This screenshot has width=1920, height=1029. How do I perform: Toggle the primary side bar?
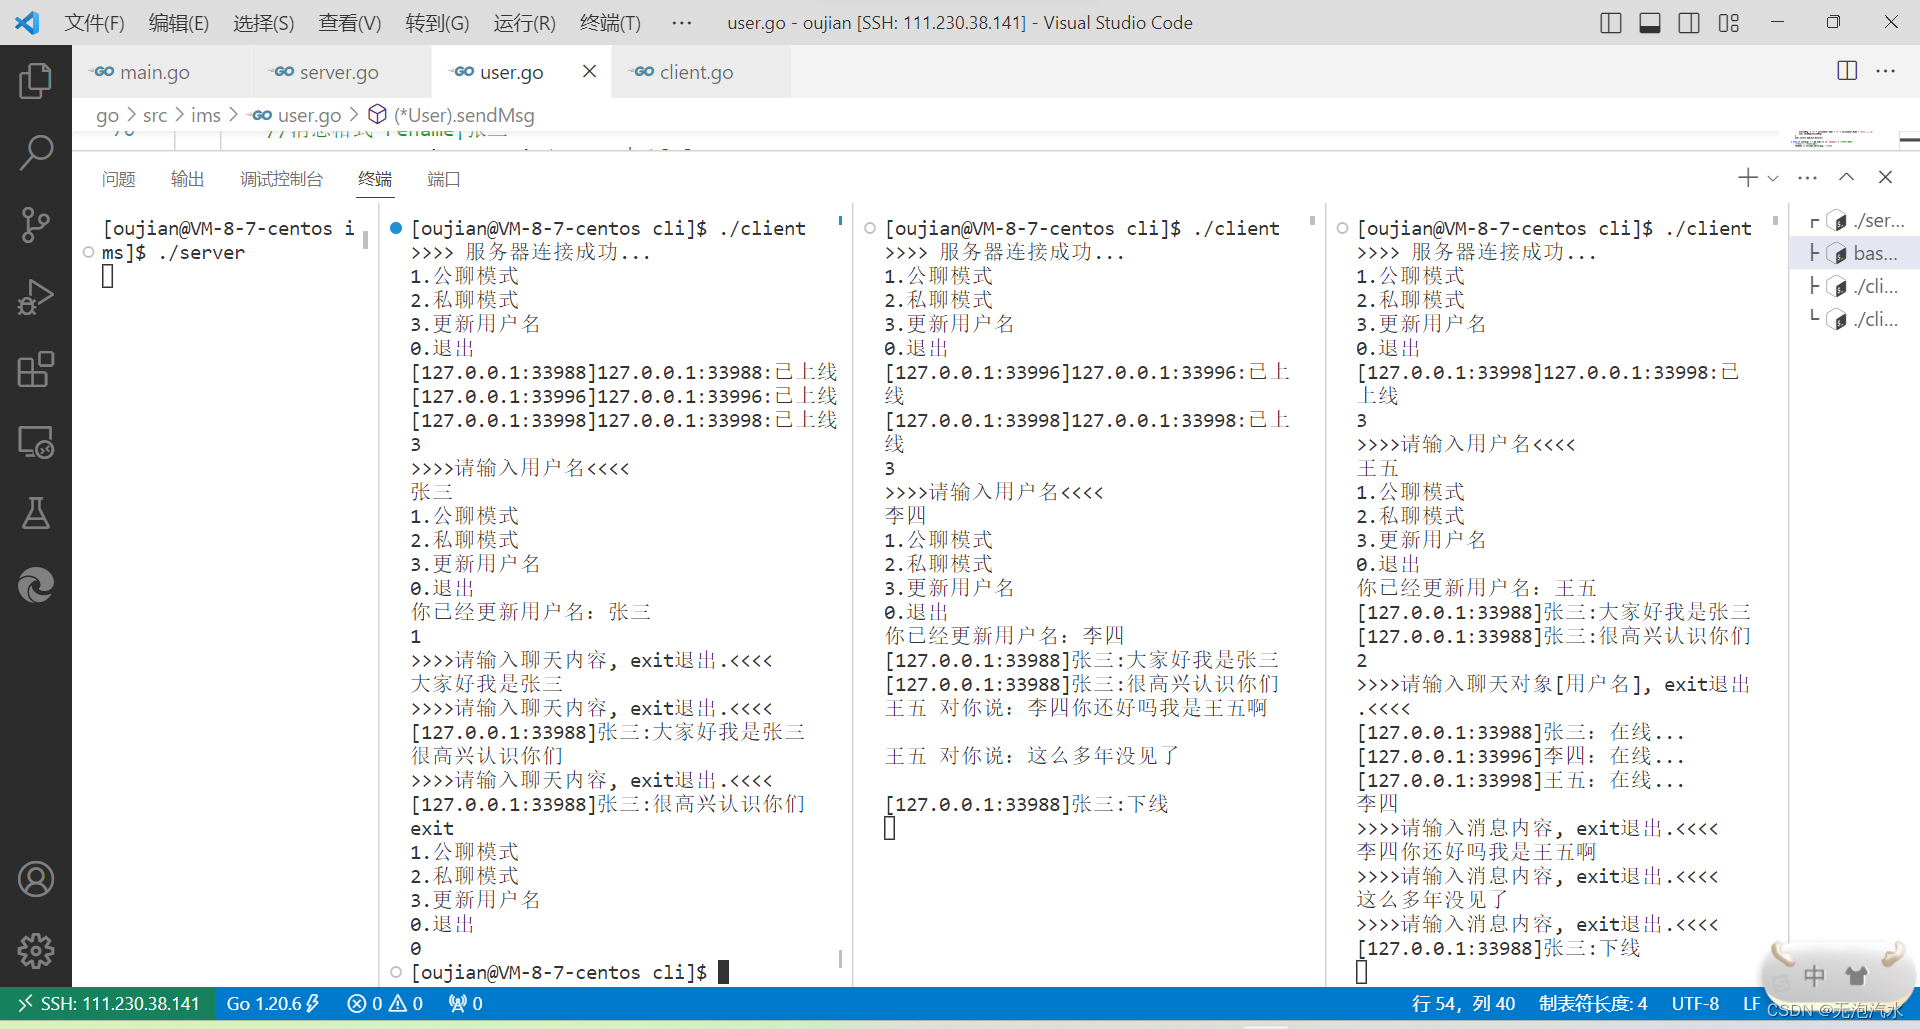pos(1609,22)
